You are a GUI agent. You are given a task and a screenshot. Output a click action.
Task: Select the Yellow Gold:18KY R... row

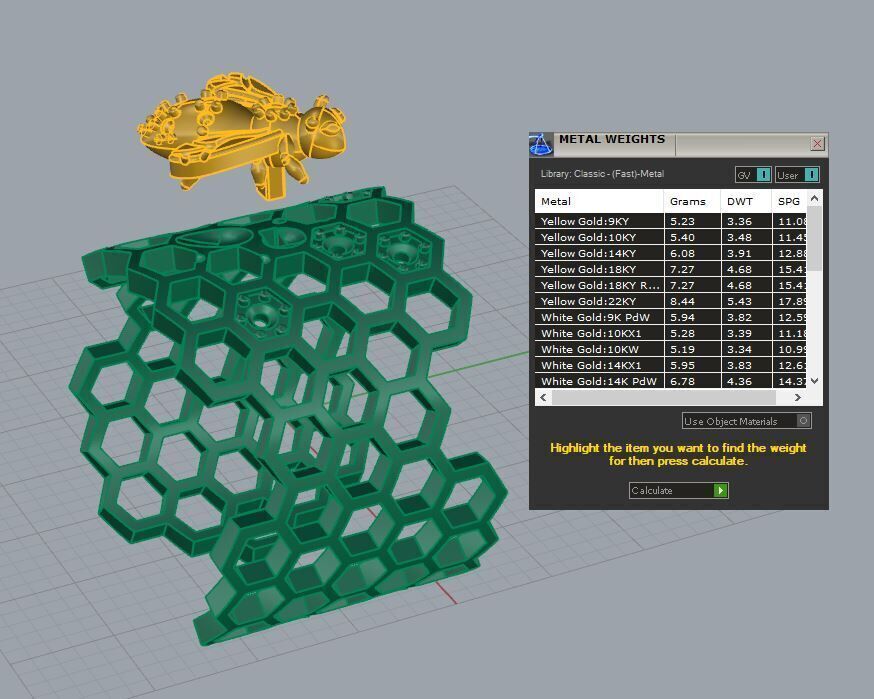(671, 285)
